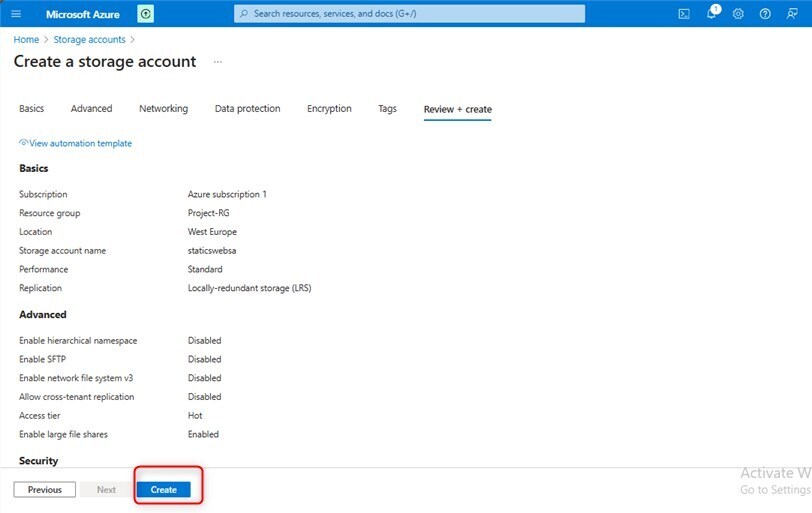This screenshot has height=513, width=812.
Task: Navigate to Storage accounts breadcrumb
Action: point(89,40)
